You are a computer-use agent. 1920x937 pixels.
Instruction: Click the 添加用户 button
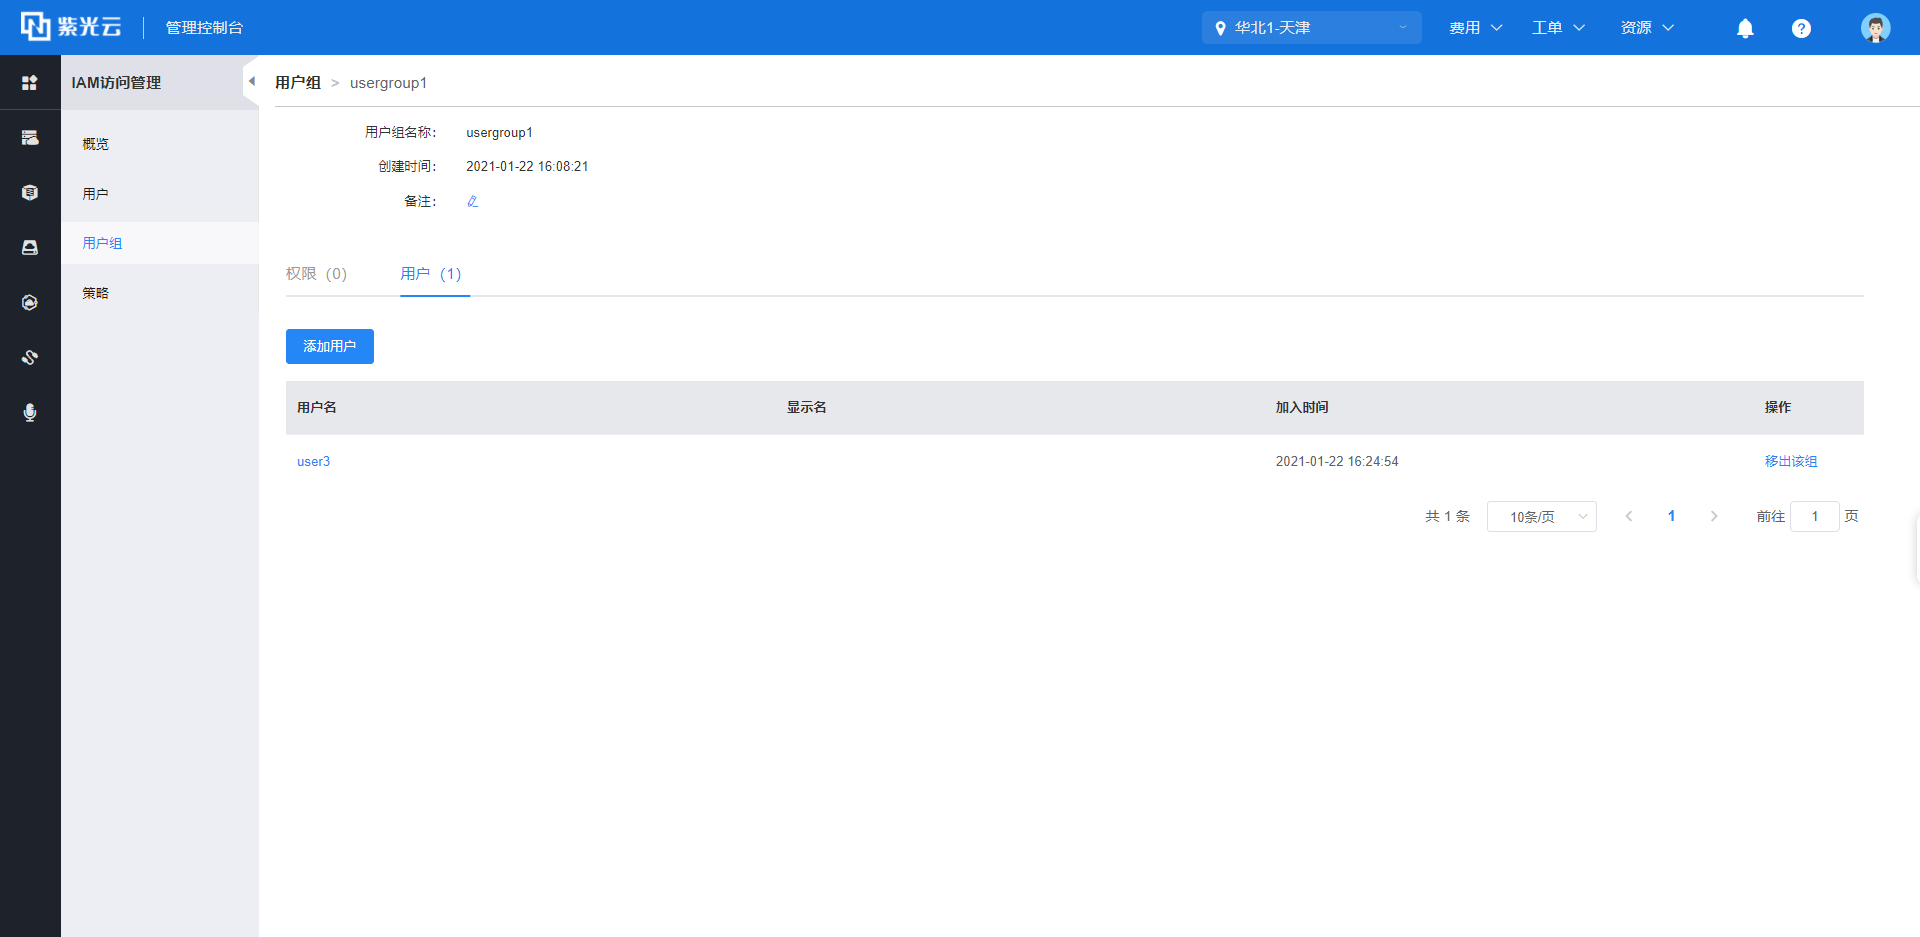pyautogui.click(x=330, y=347)
